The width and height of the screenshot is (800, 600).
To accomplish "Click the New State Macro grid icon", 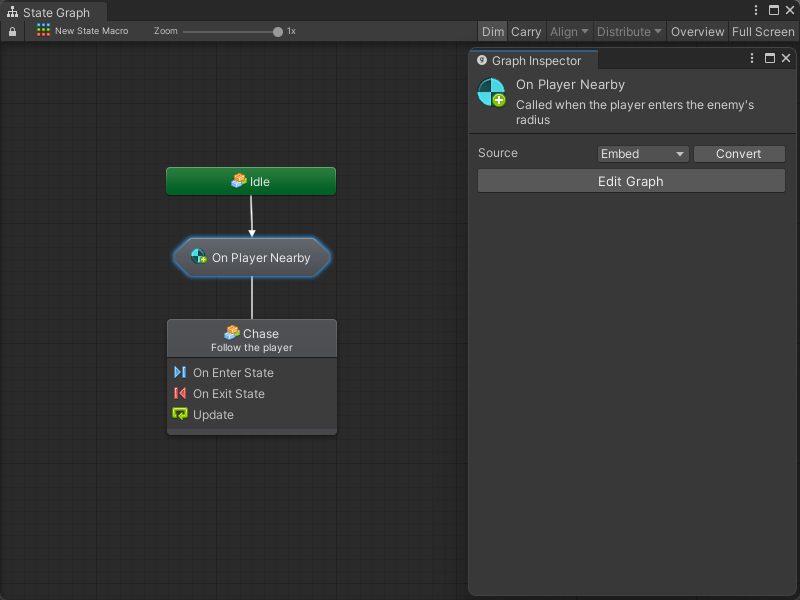I will 43,31.
